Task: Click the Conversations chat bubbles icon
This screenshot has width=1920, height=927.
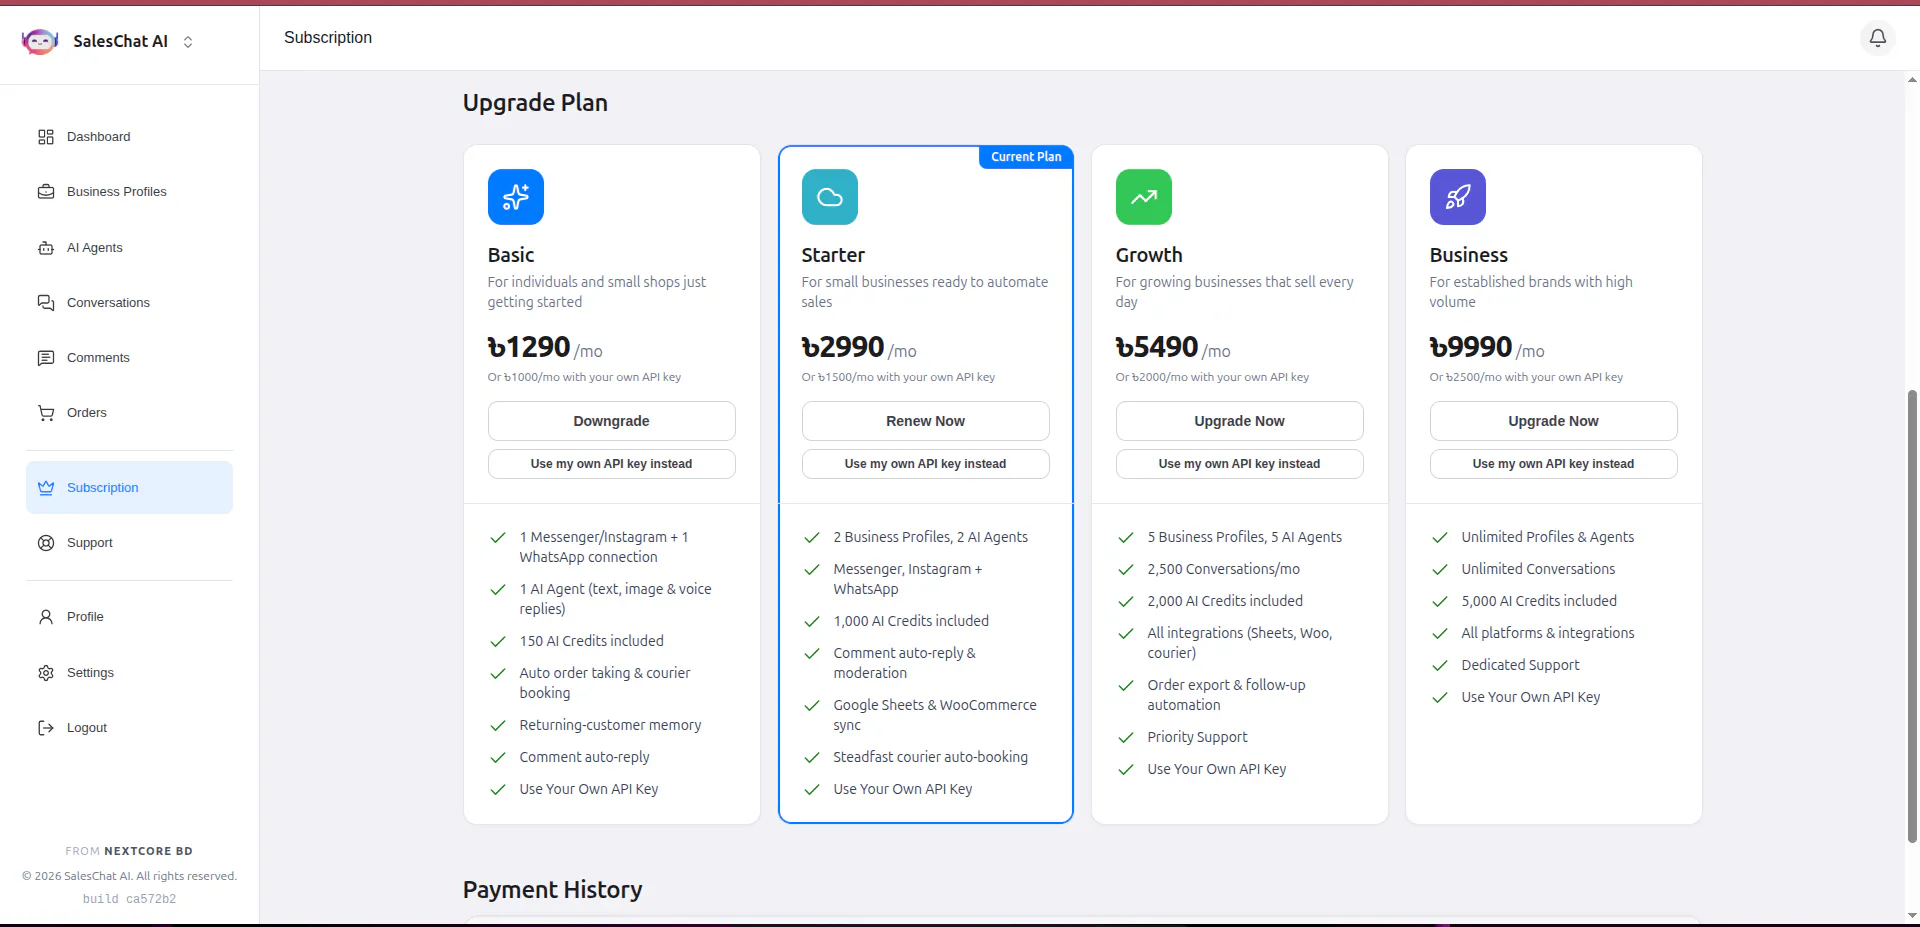Action: click(46, 303)
